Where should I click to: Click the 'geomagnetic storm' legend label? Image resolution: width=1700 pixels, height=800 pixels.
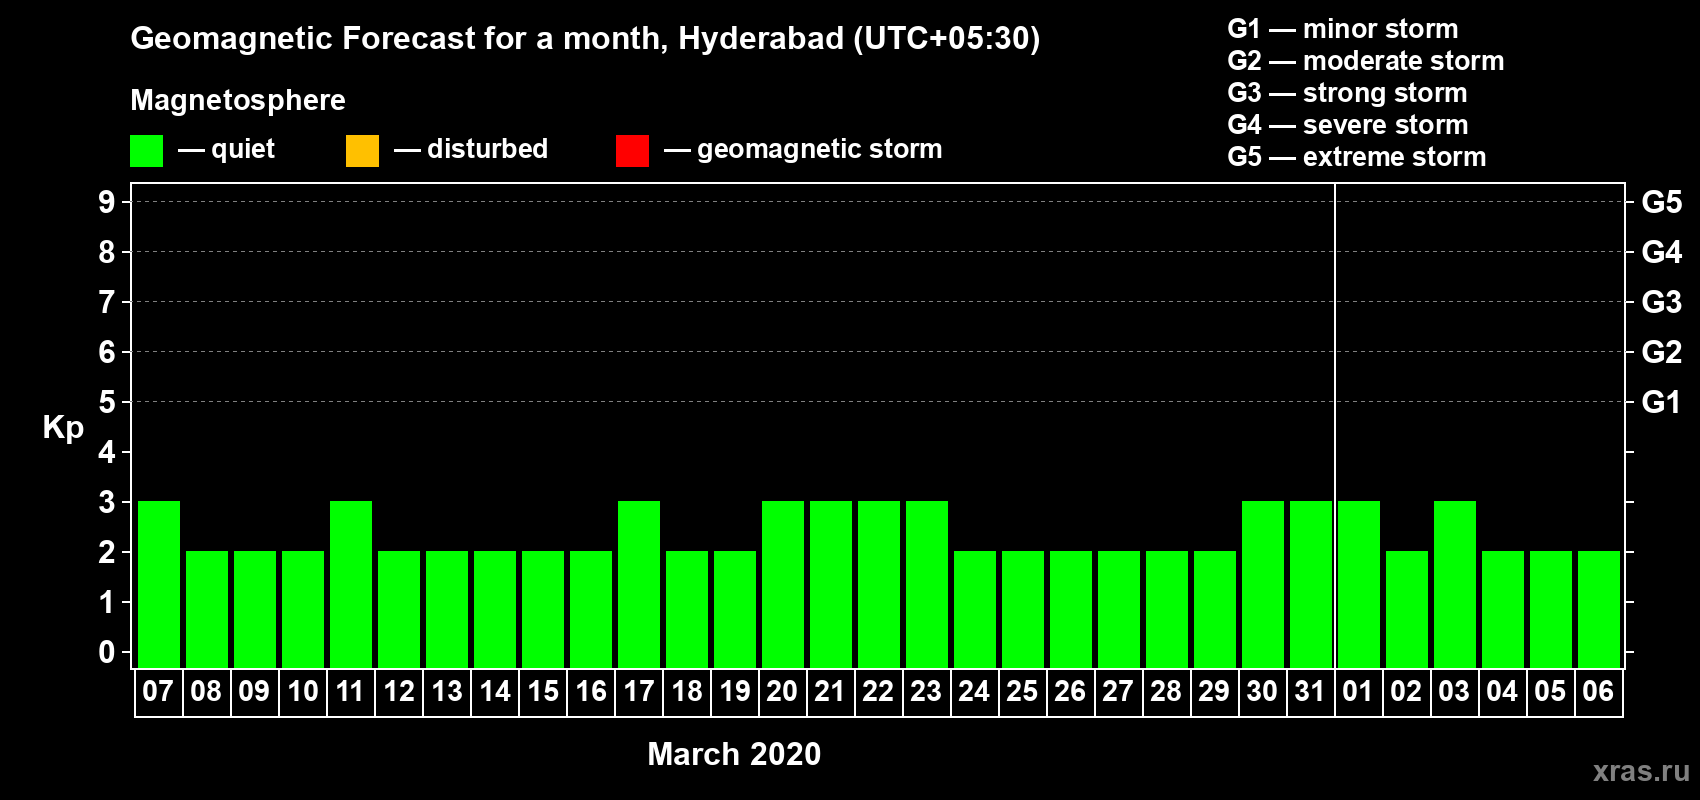[x=819, y=149]
